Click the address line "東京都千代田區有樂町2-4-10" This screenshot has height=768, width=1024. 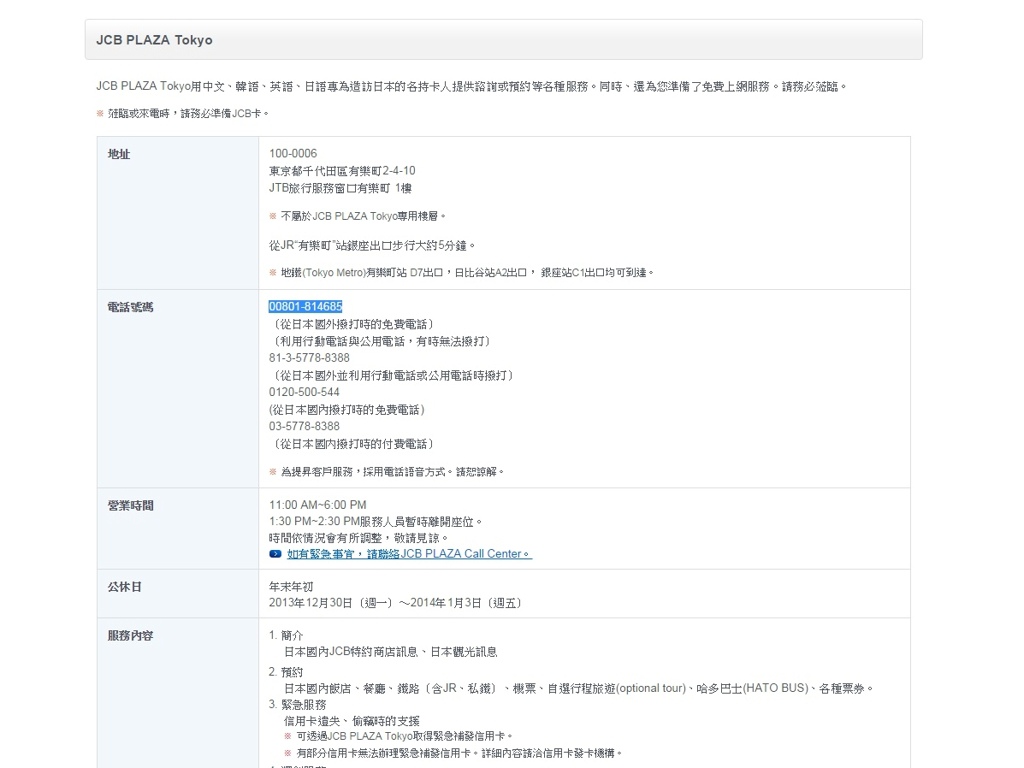point(342,170)
